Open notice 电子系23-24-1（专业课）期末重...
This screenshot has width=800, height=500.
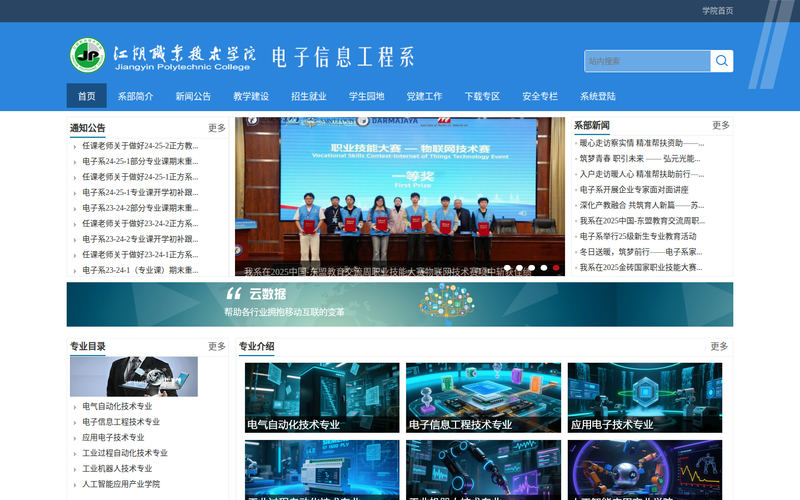pos(140,270)
